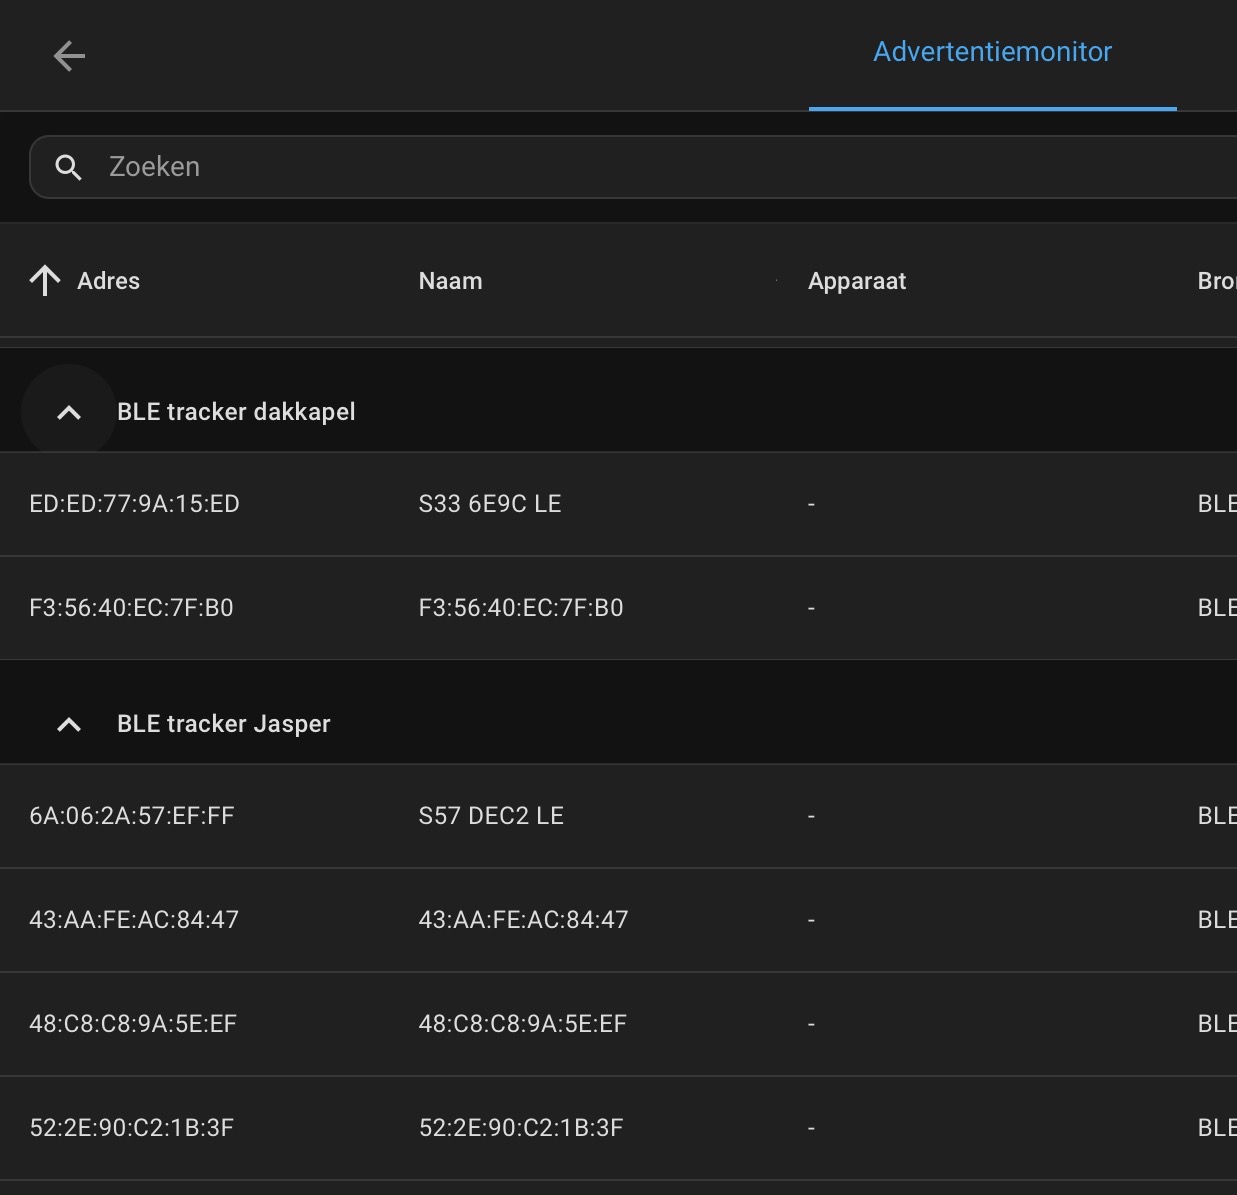This screenshot has height=1195, width=1237.
Task: Select the S33 6E9C LE device name
Action: pyautogui.click(x=490, y=504)
